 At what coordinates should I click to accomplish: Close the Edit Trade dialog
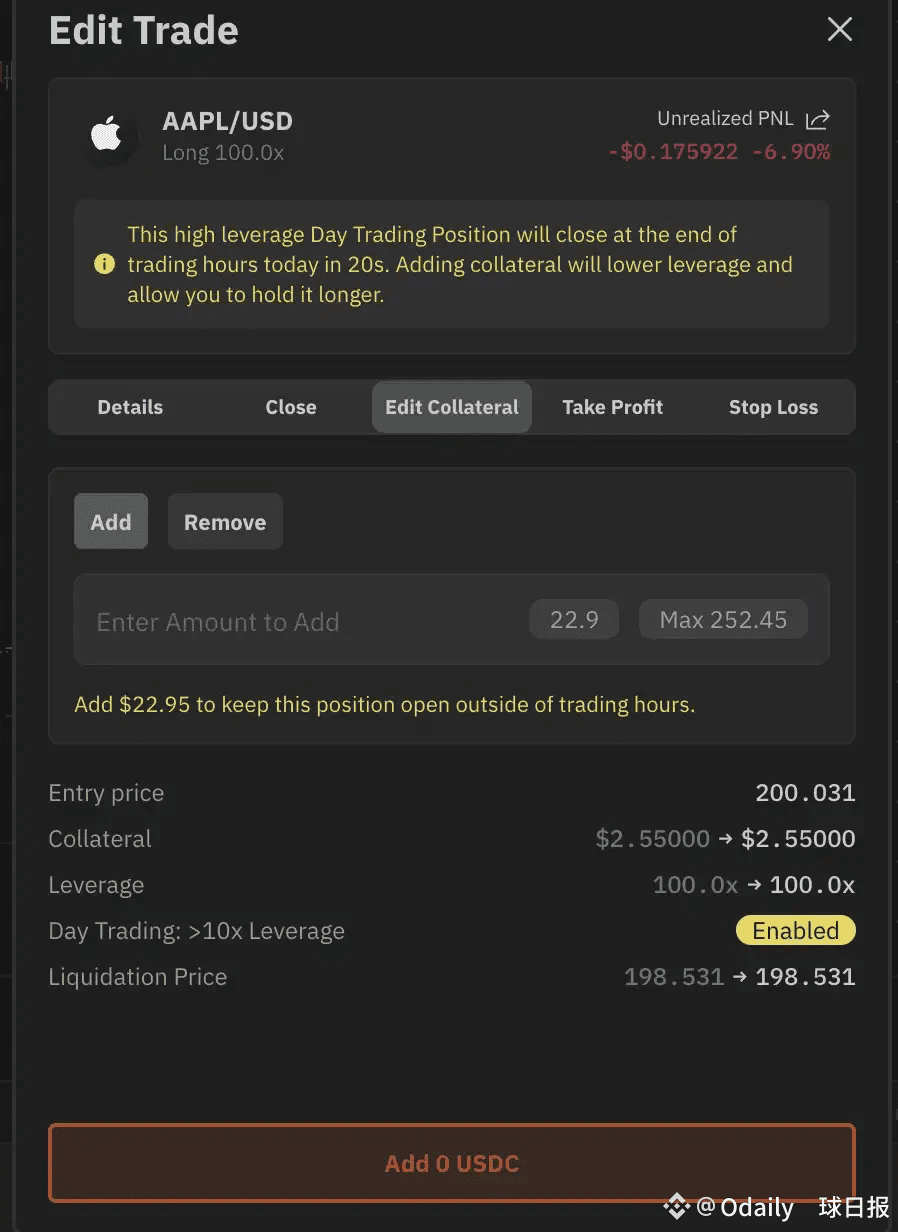click(839, 30)
